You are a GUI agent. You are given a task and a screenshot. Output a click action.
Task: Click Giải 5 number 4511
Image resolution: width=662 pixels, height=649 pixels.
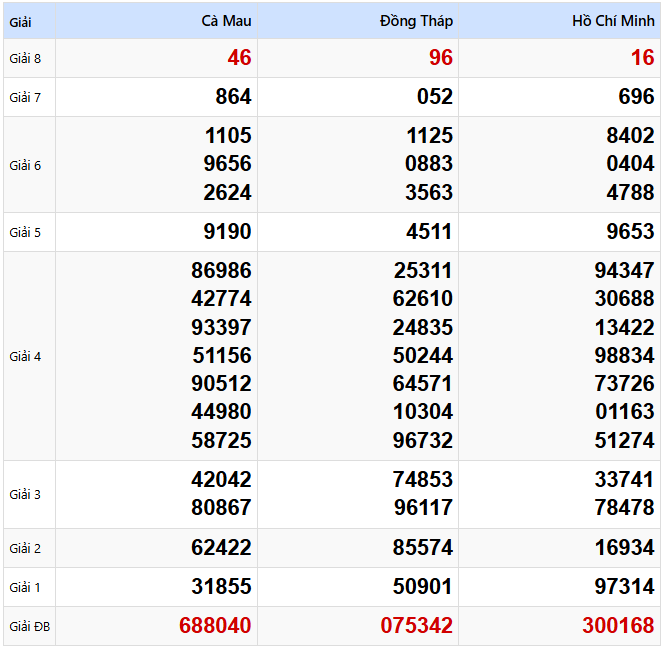[x=430, y=232]
